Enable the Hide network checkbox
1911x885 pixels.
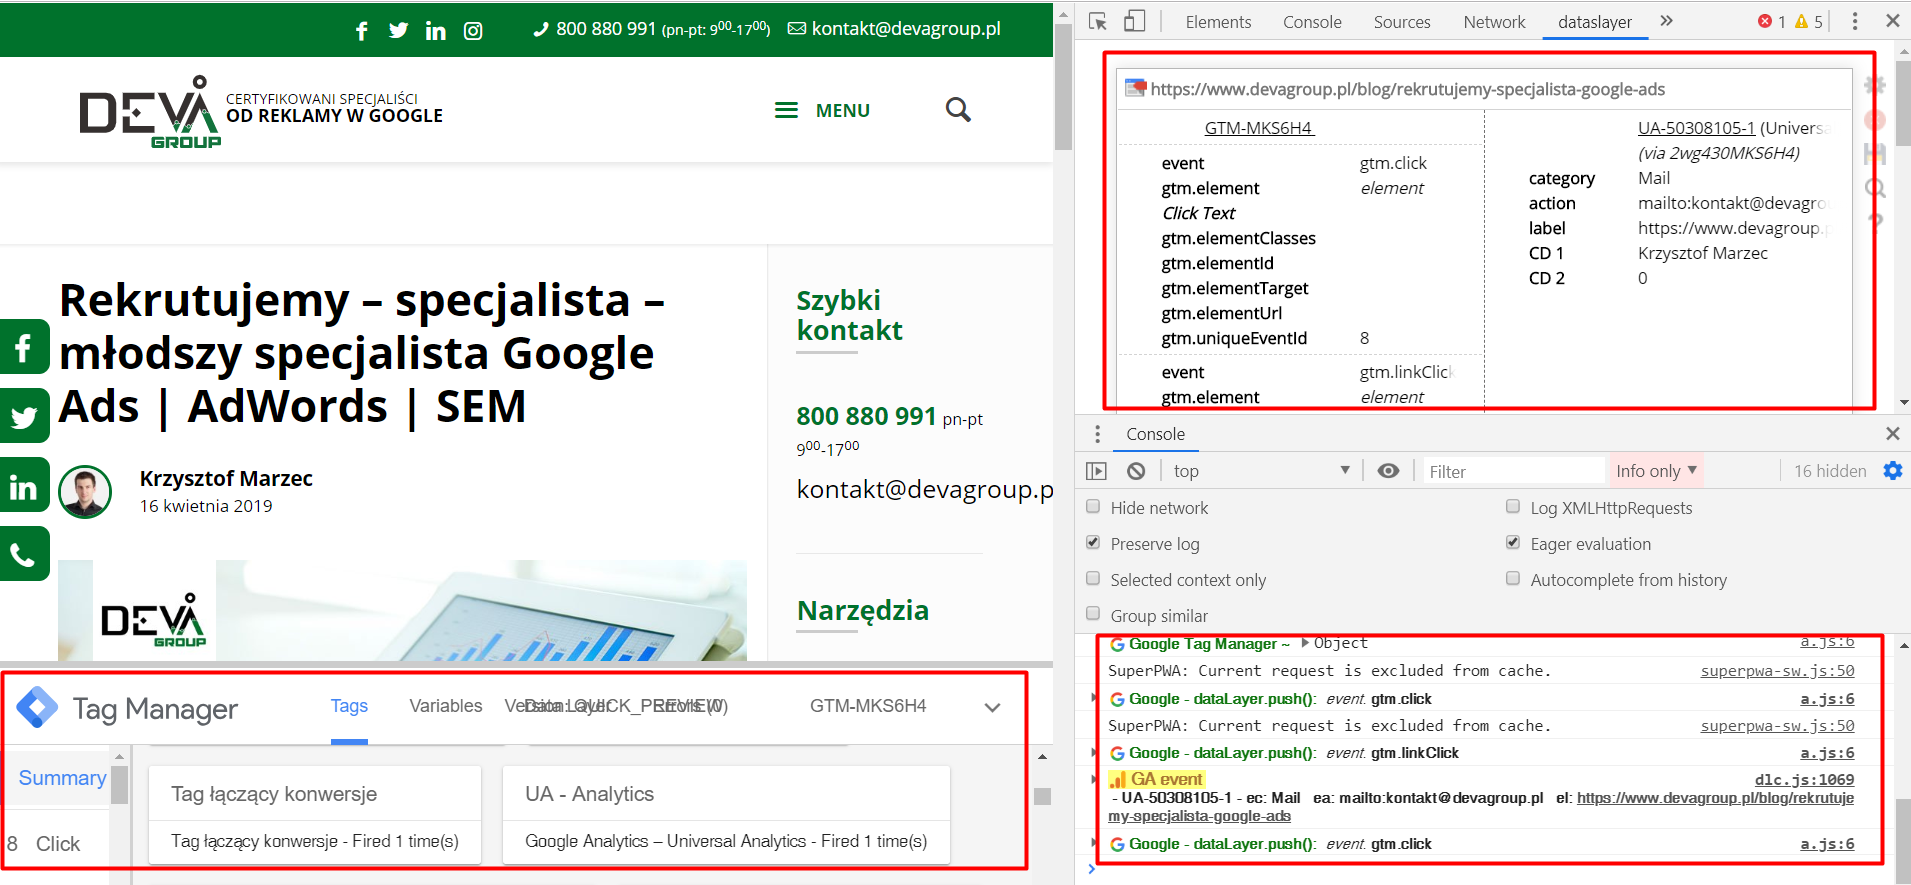[x=1094, y=507]
